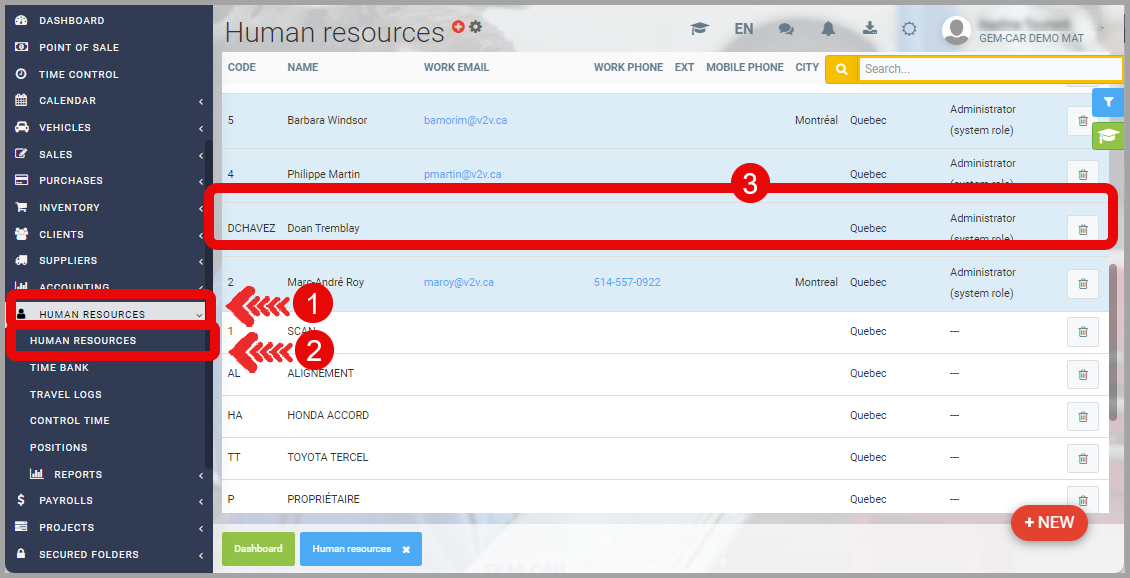Switch language using EN selector
Image resolution: width=1130 pixels, height=578 pixels.
pyautogui.click(x=743, y=29)
